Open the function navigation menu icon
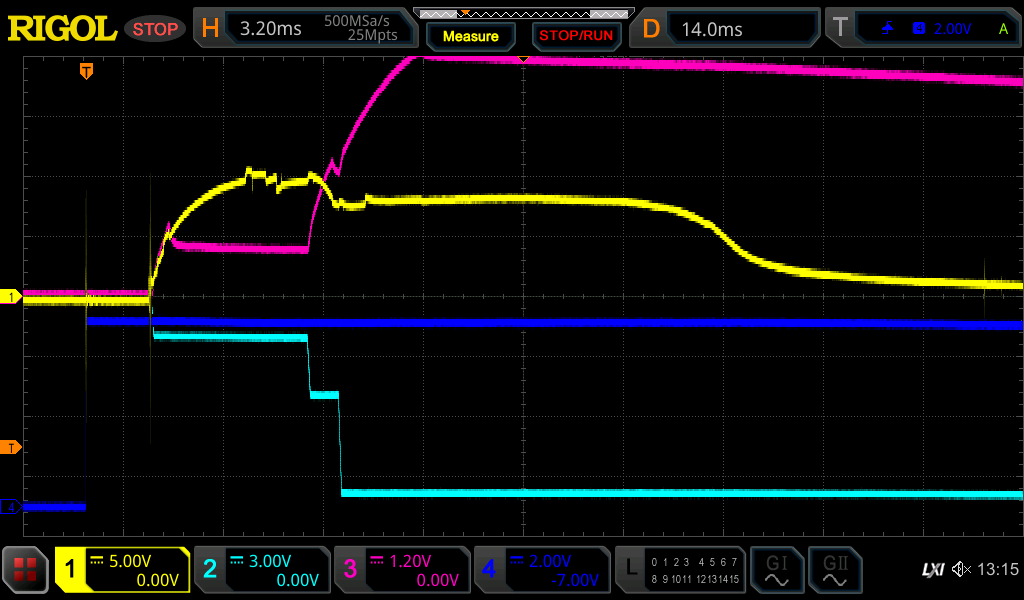Image resolution: width=1024 pixels, height=600 pixels. point(25,570)
